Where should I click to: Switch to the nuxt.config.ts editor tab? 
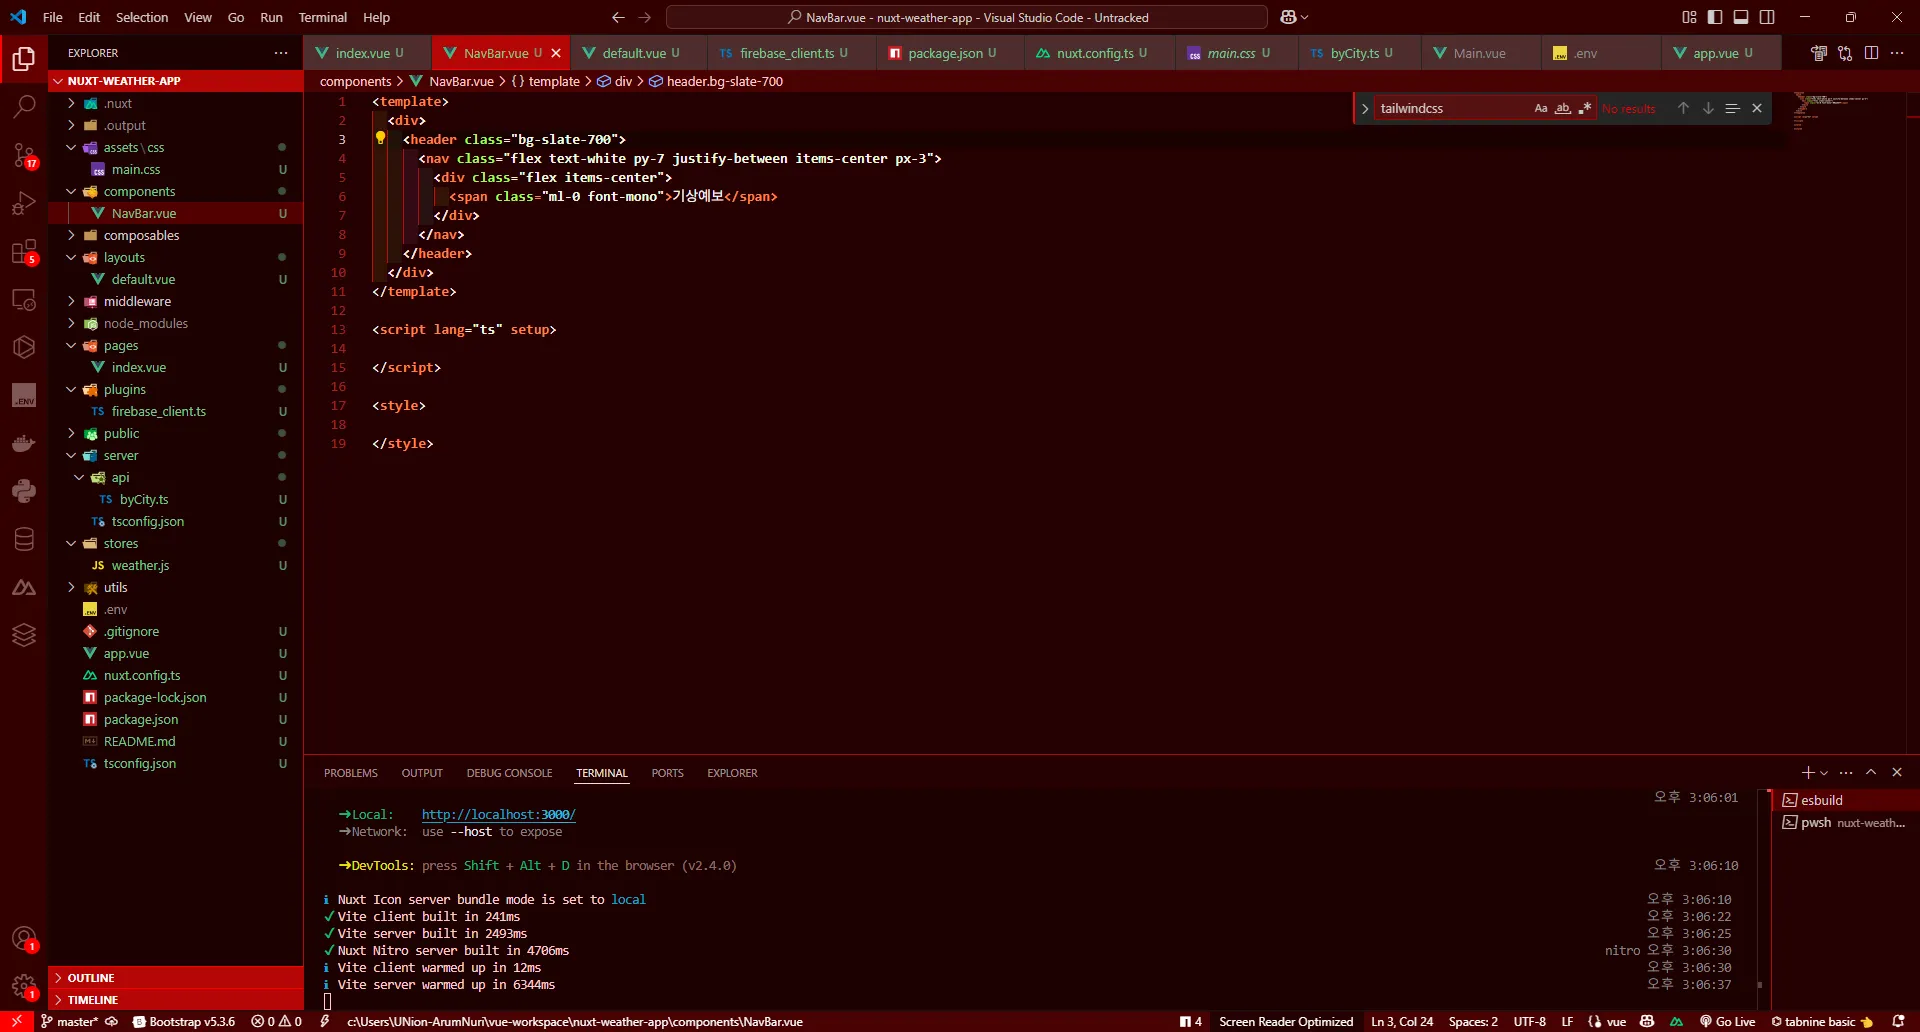click(x=1095, y=53)
